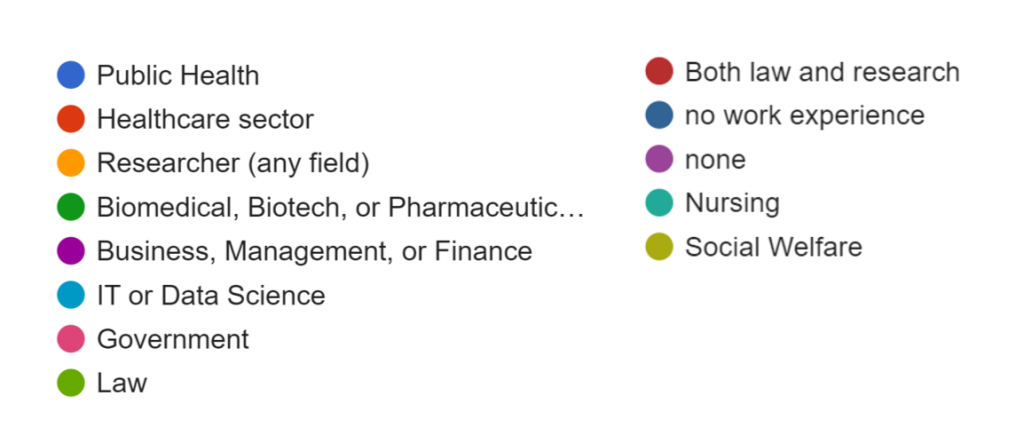Select the truncated 'Biomedical, Biotech, or Pharmaceutic…' label

(x=340, y=207)
